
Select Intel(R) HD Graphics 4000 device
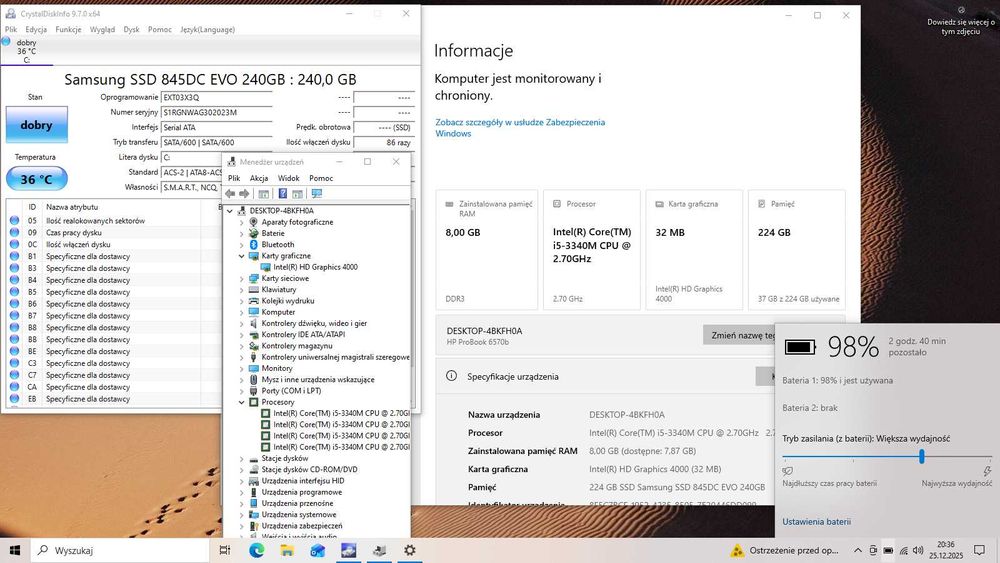tap(315, 267)
